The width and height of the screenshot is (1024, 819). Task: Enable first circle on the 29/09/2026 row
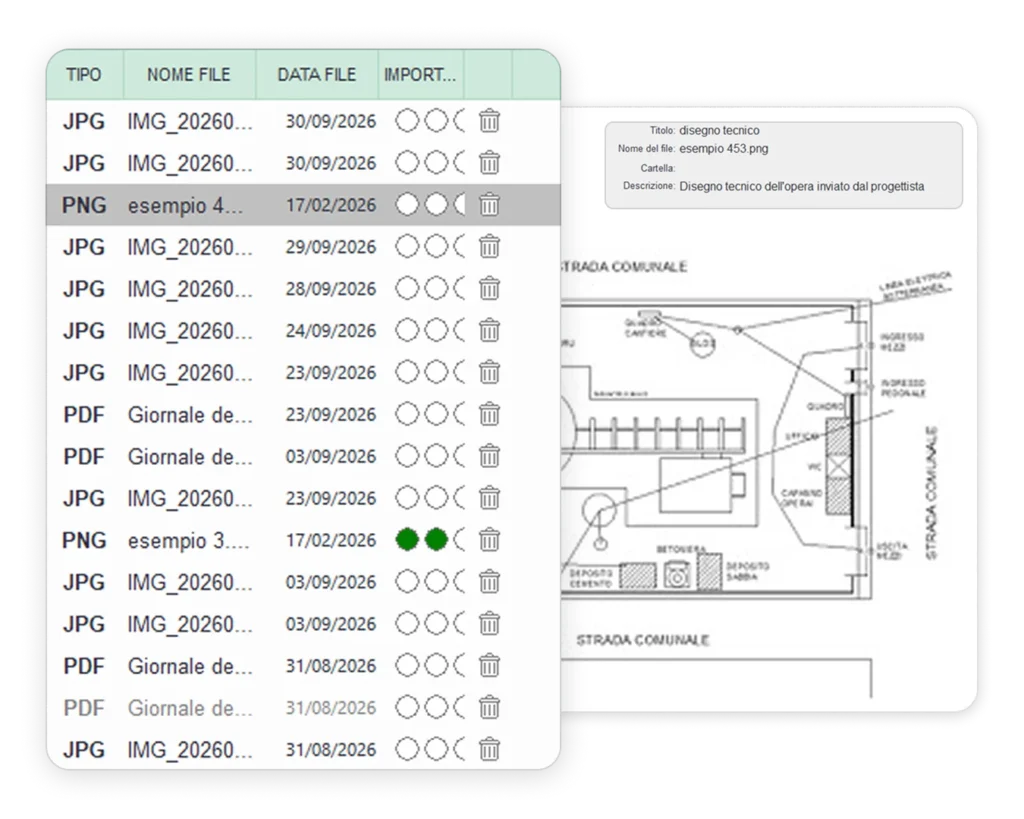[x=407, y=246]
